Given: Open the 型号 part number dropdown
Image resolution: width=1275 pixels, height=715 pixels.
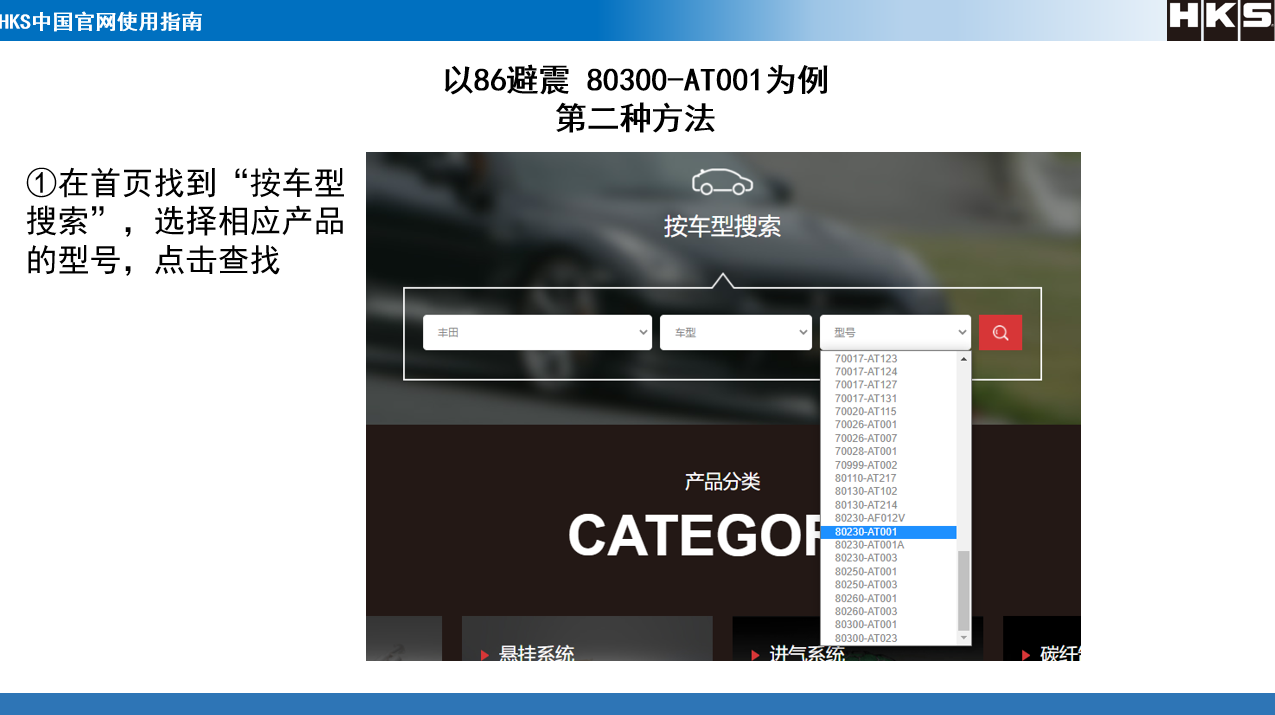Looking at the screenshot, I should pyautogui.click(x=895, y=333).
